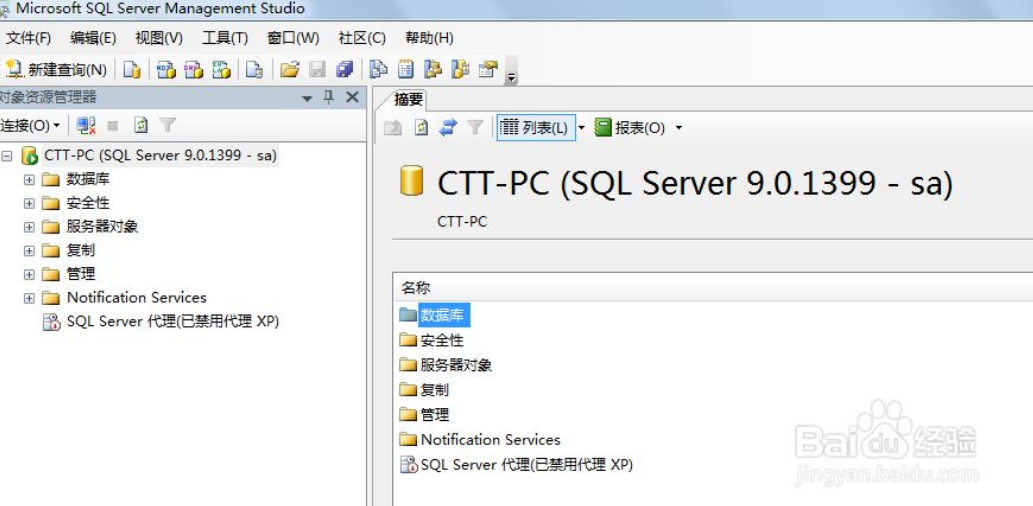The height and width of the screenshot is (506, 1033).
Task: Select 安全性 in the Summary list
Action: (442, 341)
